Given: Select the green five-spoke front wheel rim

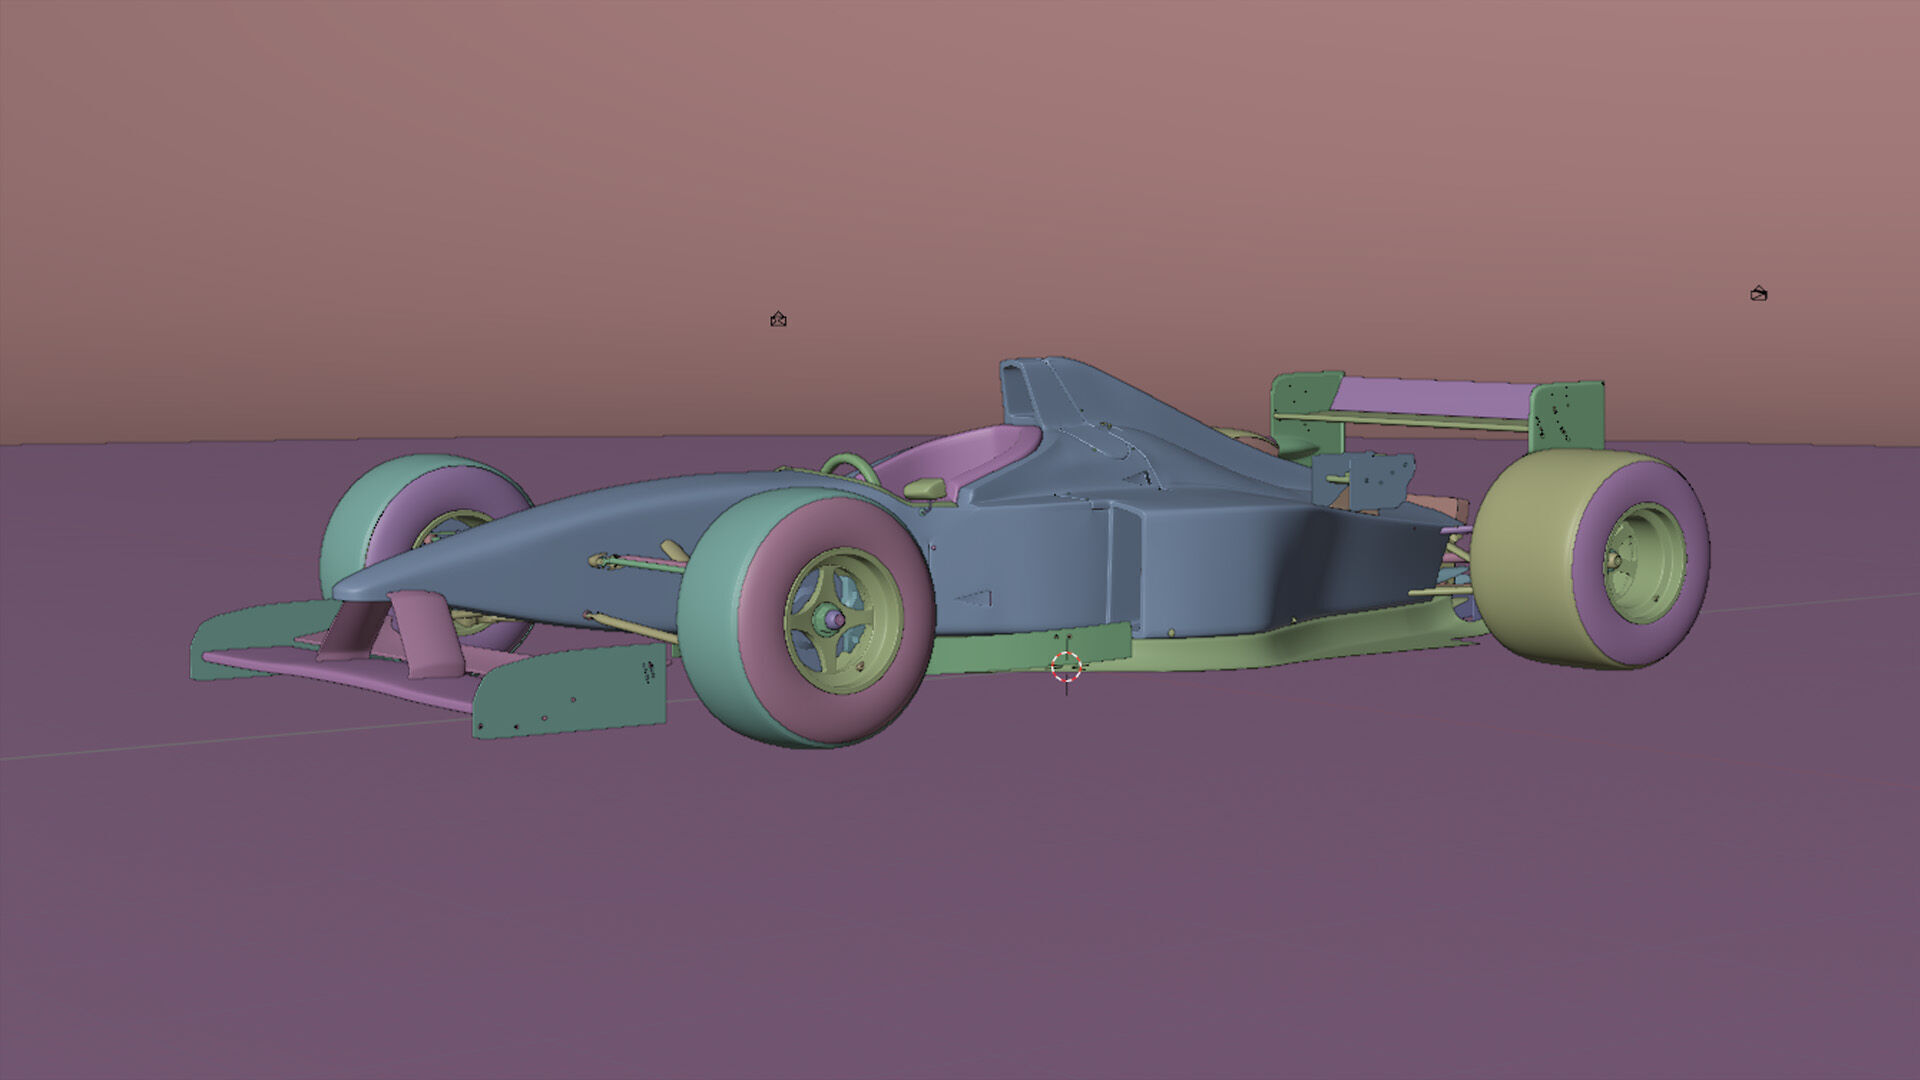Looking at the screenshot, I should [x=843, y=621].
